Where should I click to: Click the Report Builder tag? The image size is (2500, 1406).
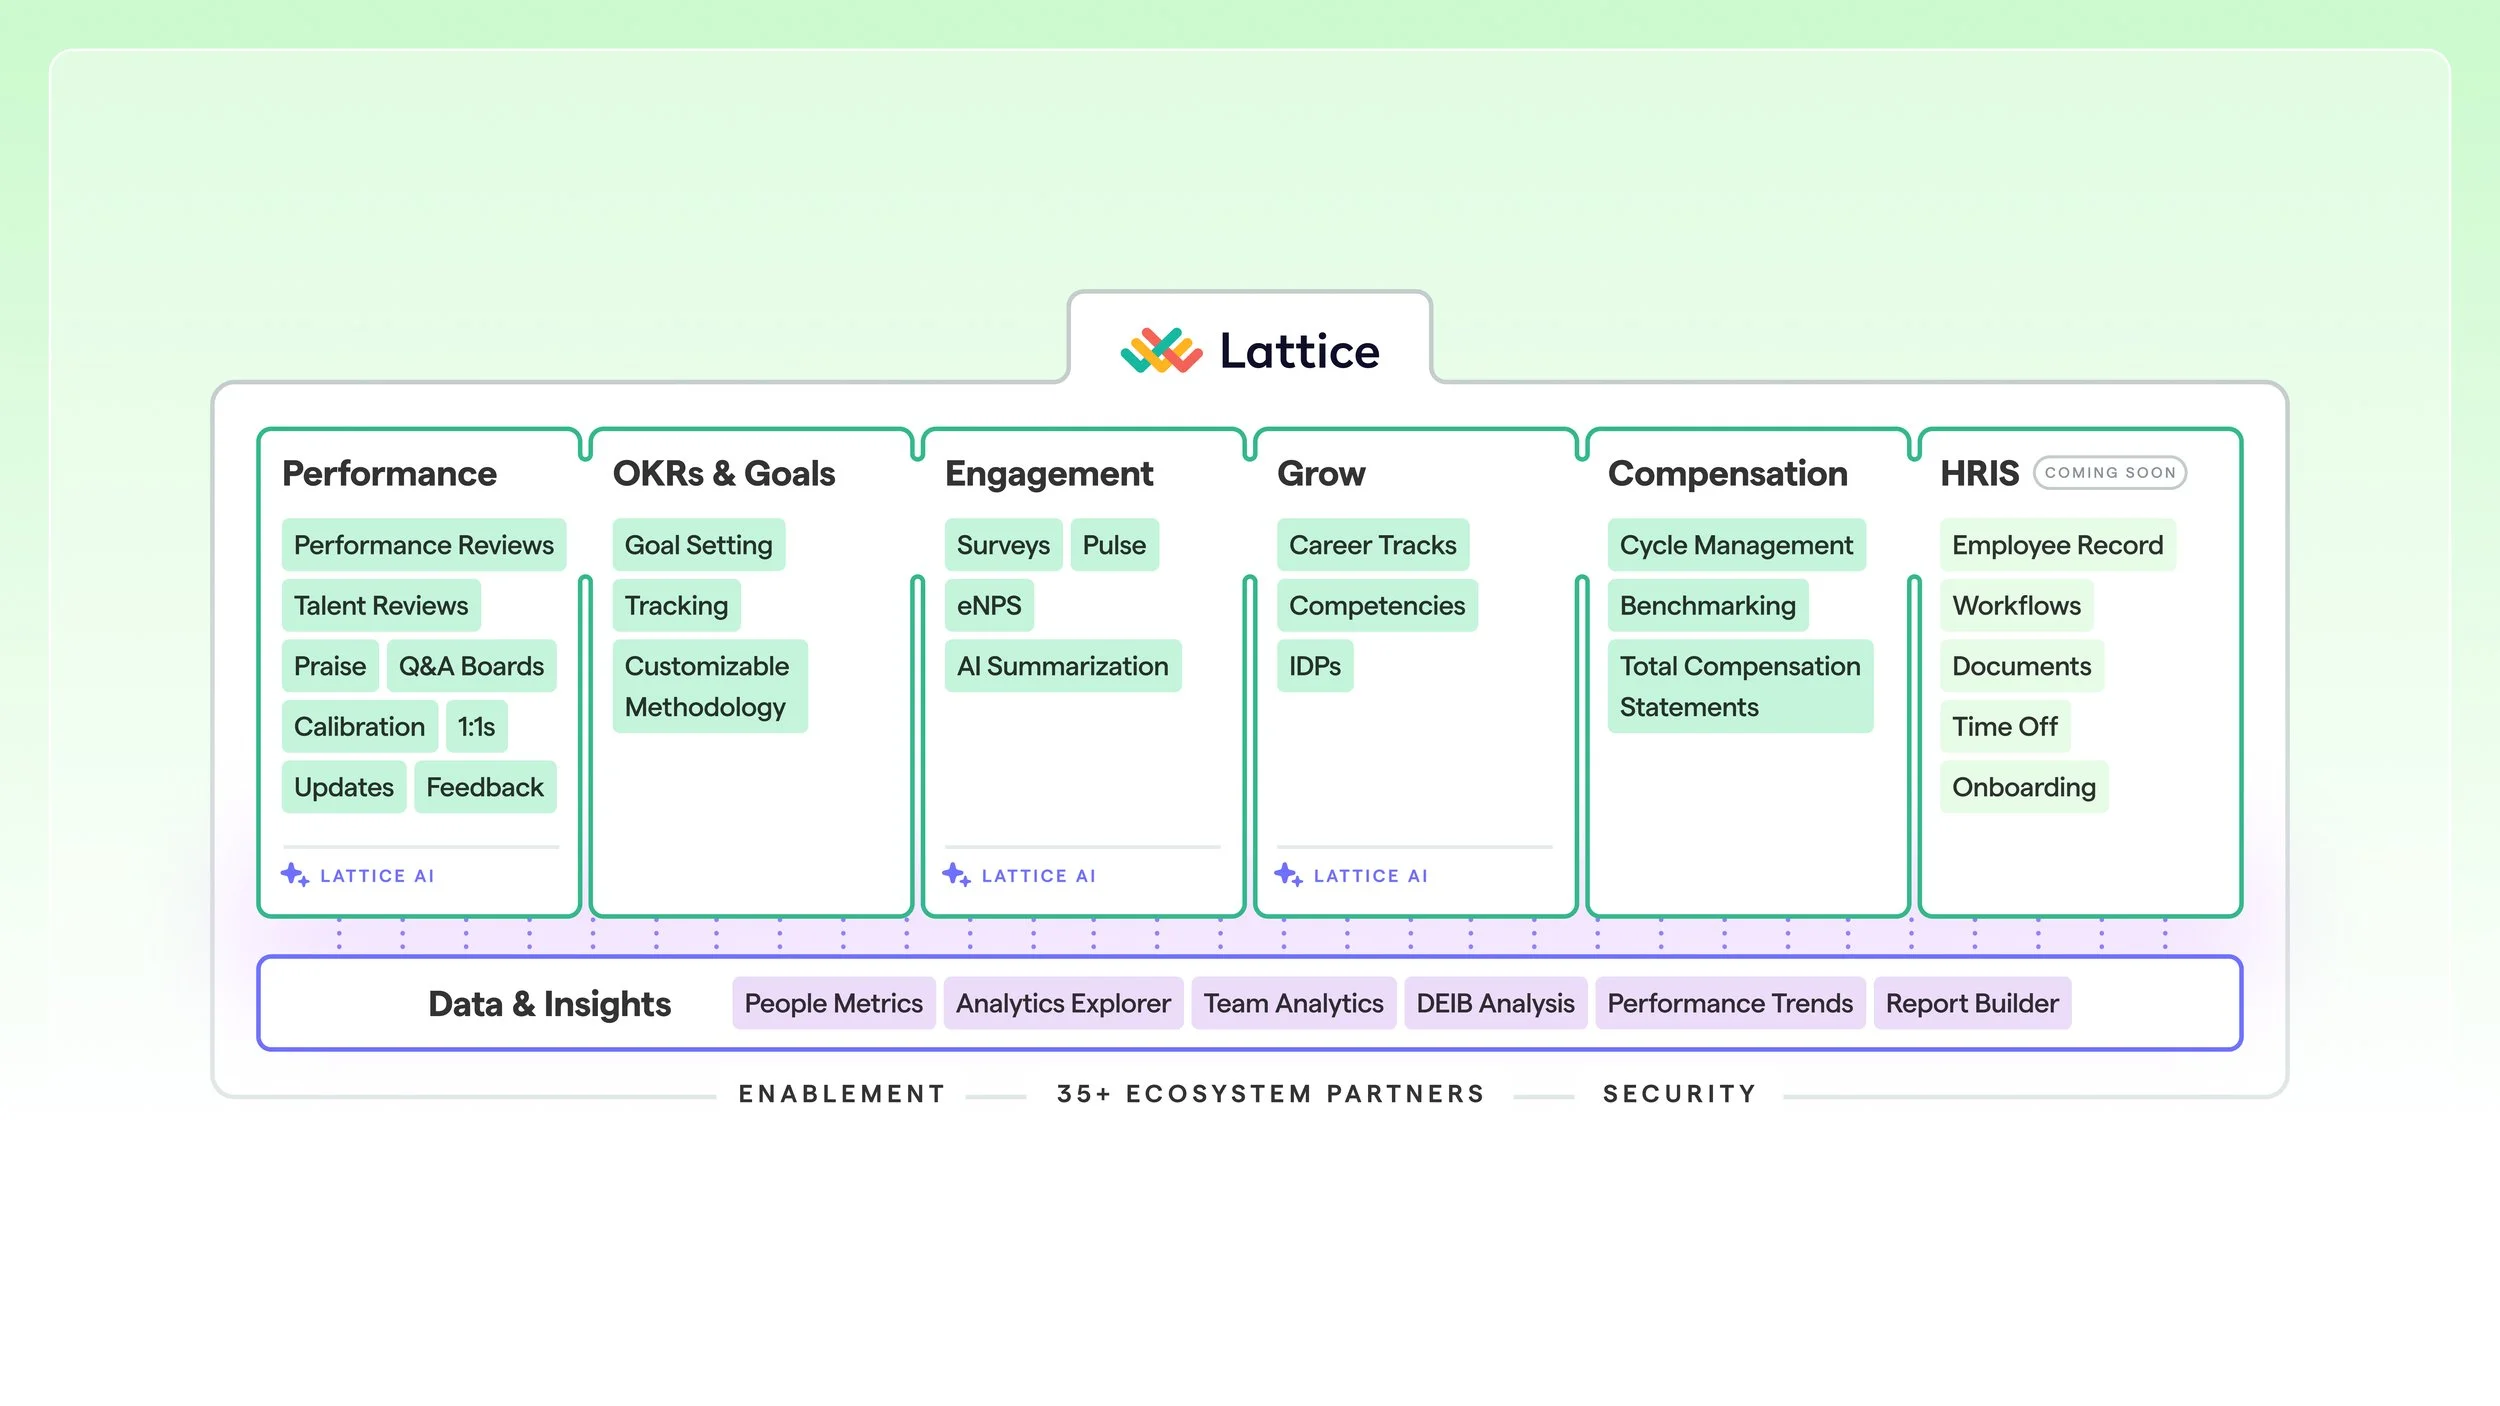1971,1003
